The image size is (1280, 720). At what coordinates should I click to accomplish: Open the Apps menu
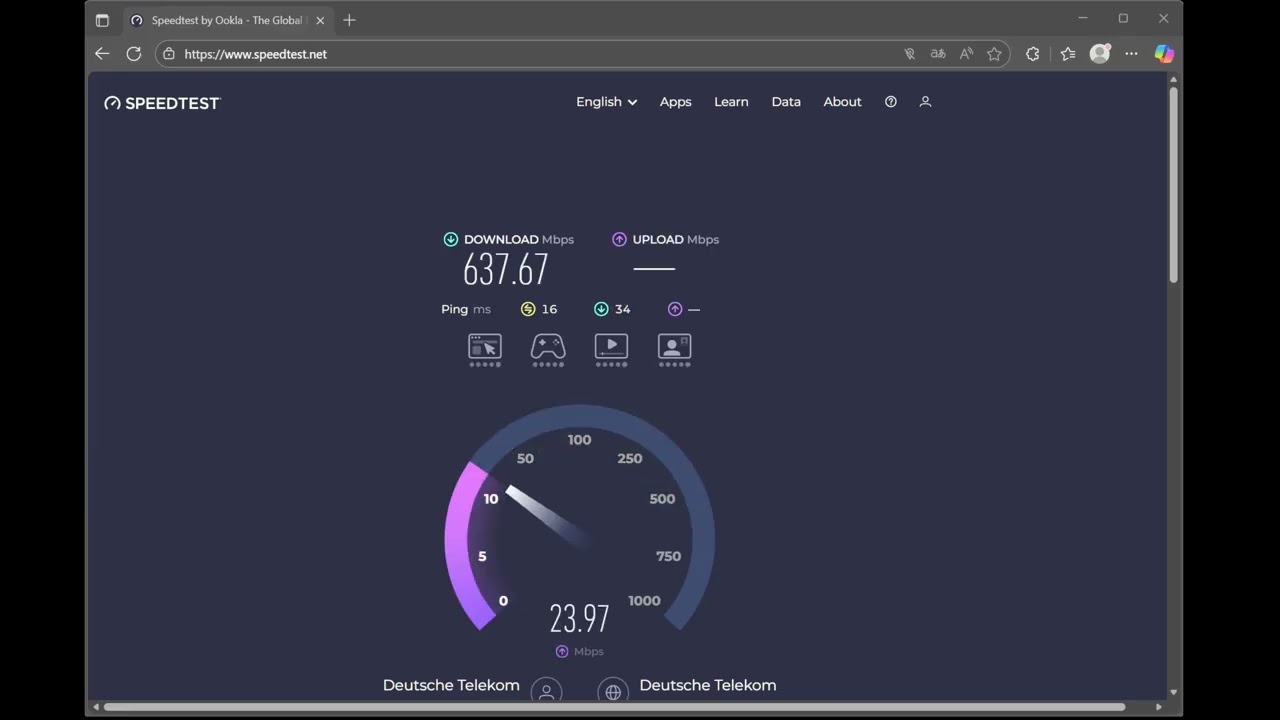pyautogui.click(x=675, y=102)
